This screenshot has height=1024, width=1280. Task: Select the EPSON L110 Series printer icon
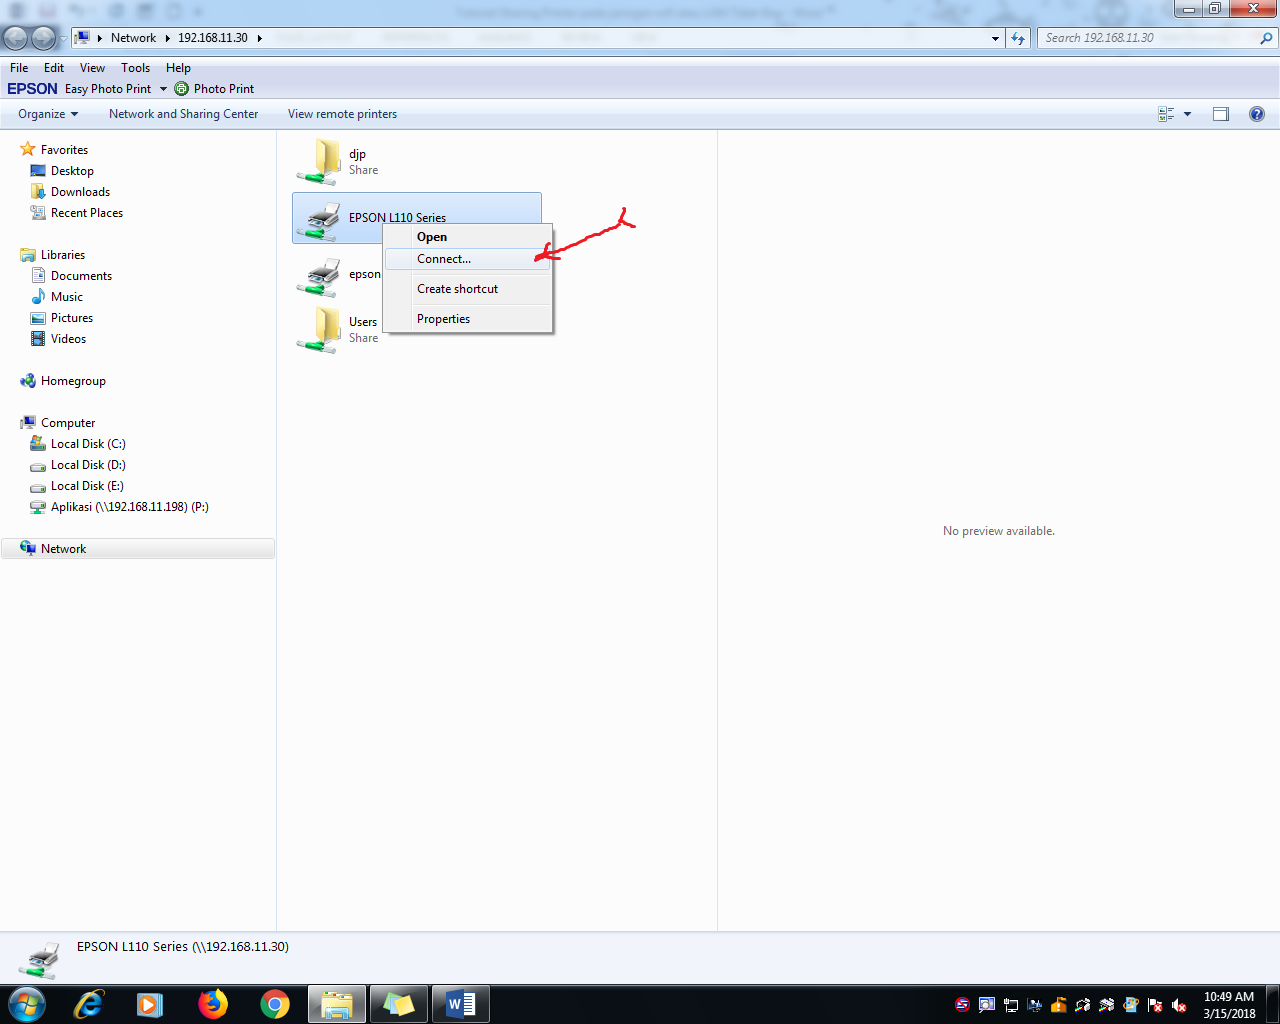319,219
